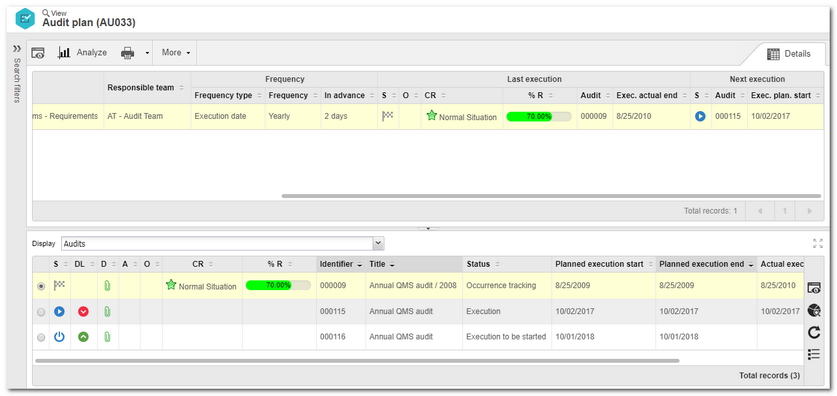Select radio button for audit 000009
The width and height of the screenshot is (837, 396).
tap(41, 286)
